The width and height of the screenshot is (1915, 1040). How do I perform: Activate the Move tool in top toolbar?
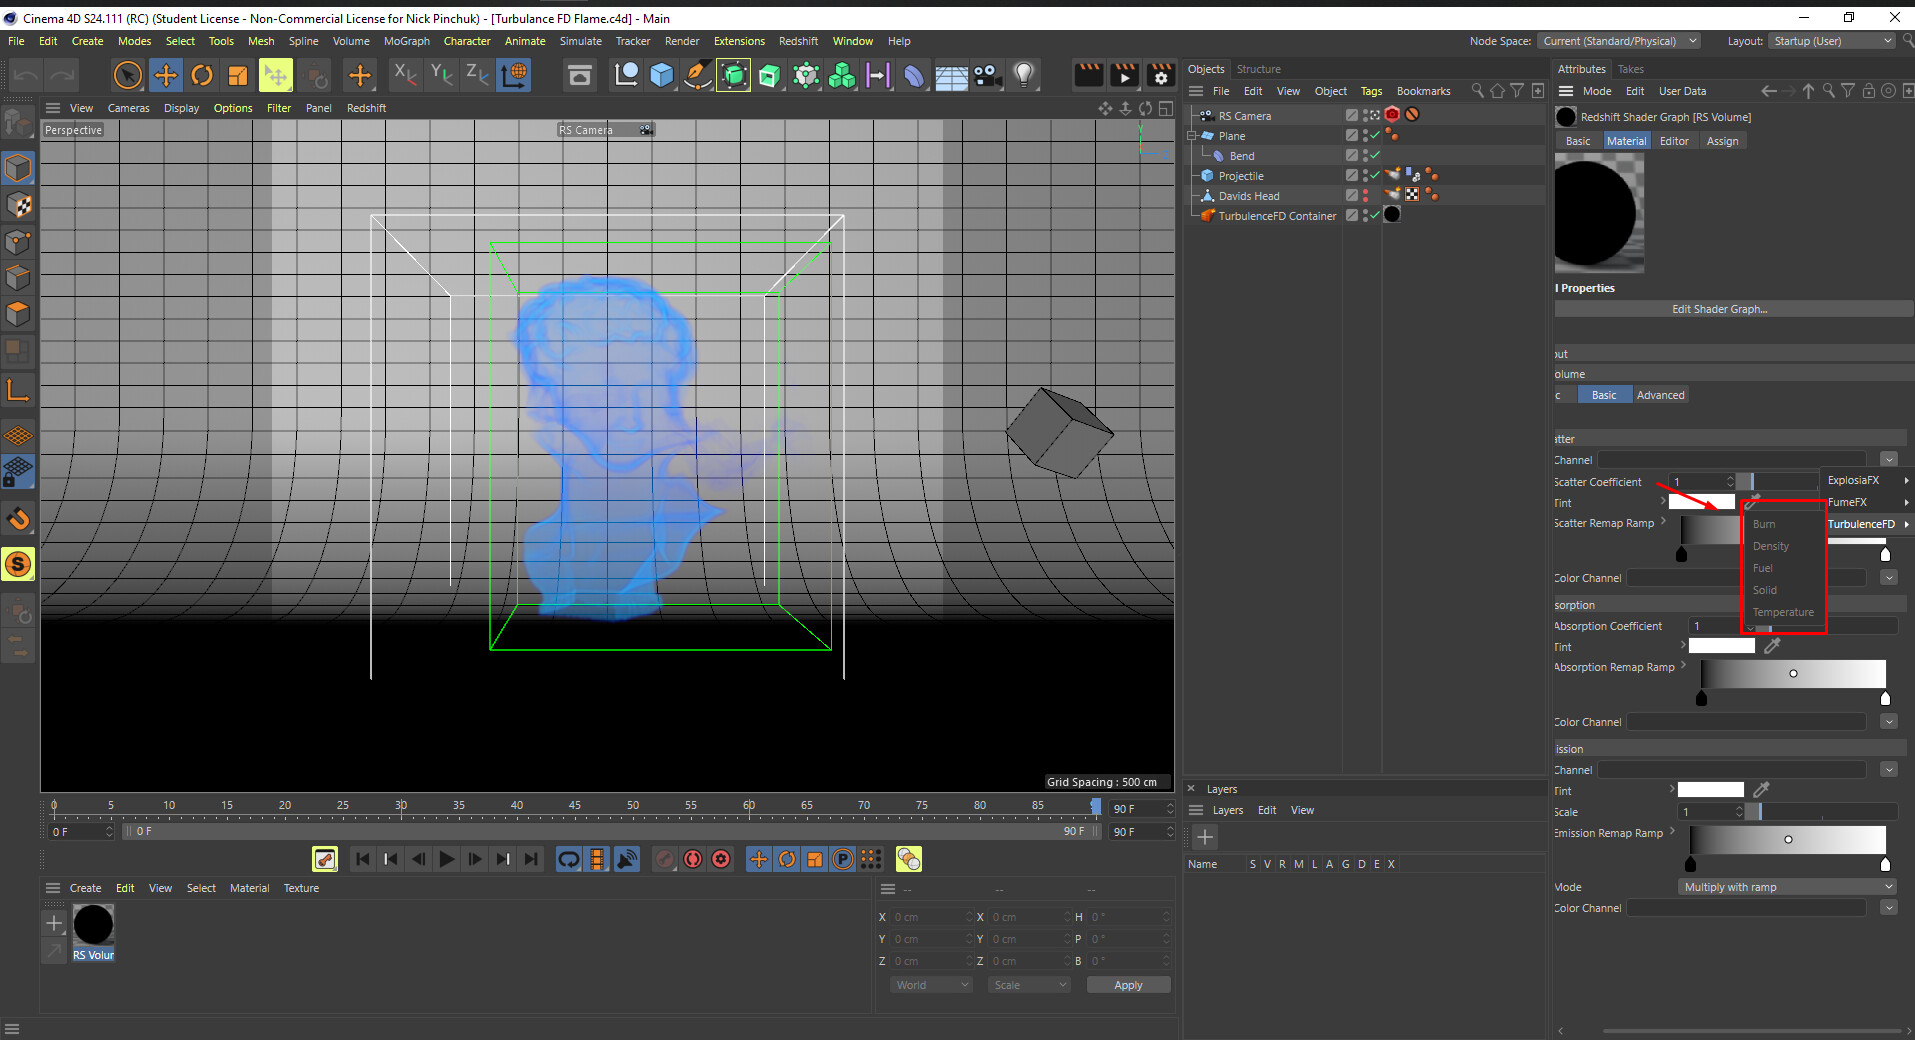click(x=166, y=75)
